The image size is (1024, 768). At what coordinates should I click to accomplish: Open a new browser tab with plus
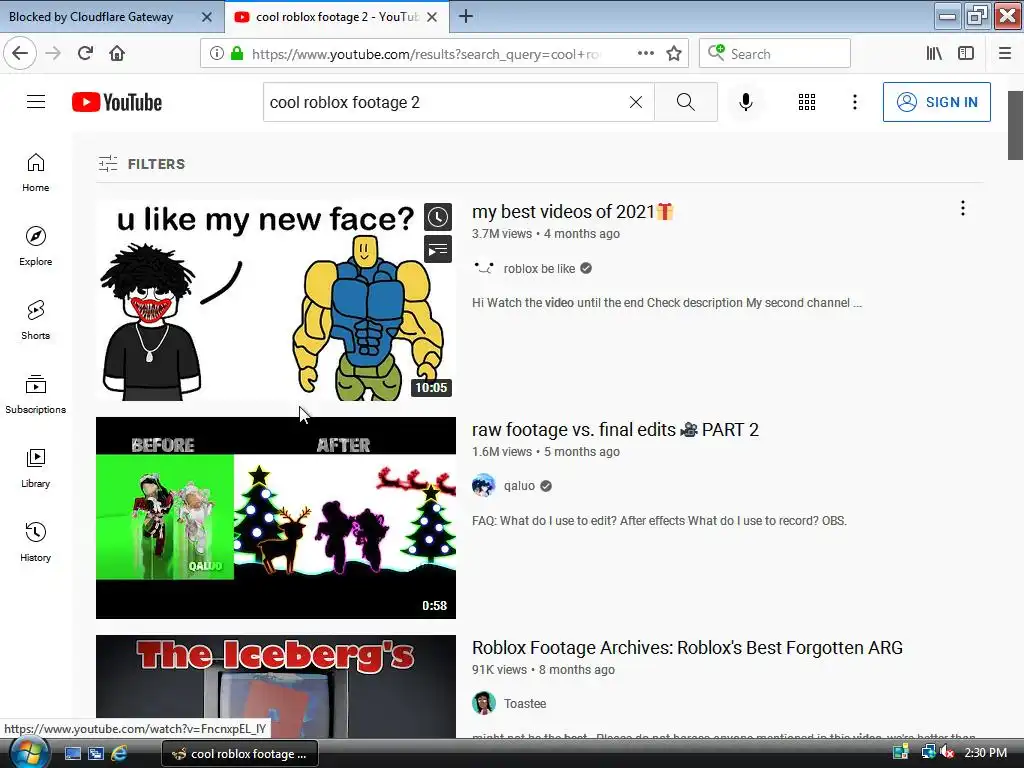(466, 16)
